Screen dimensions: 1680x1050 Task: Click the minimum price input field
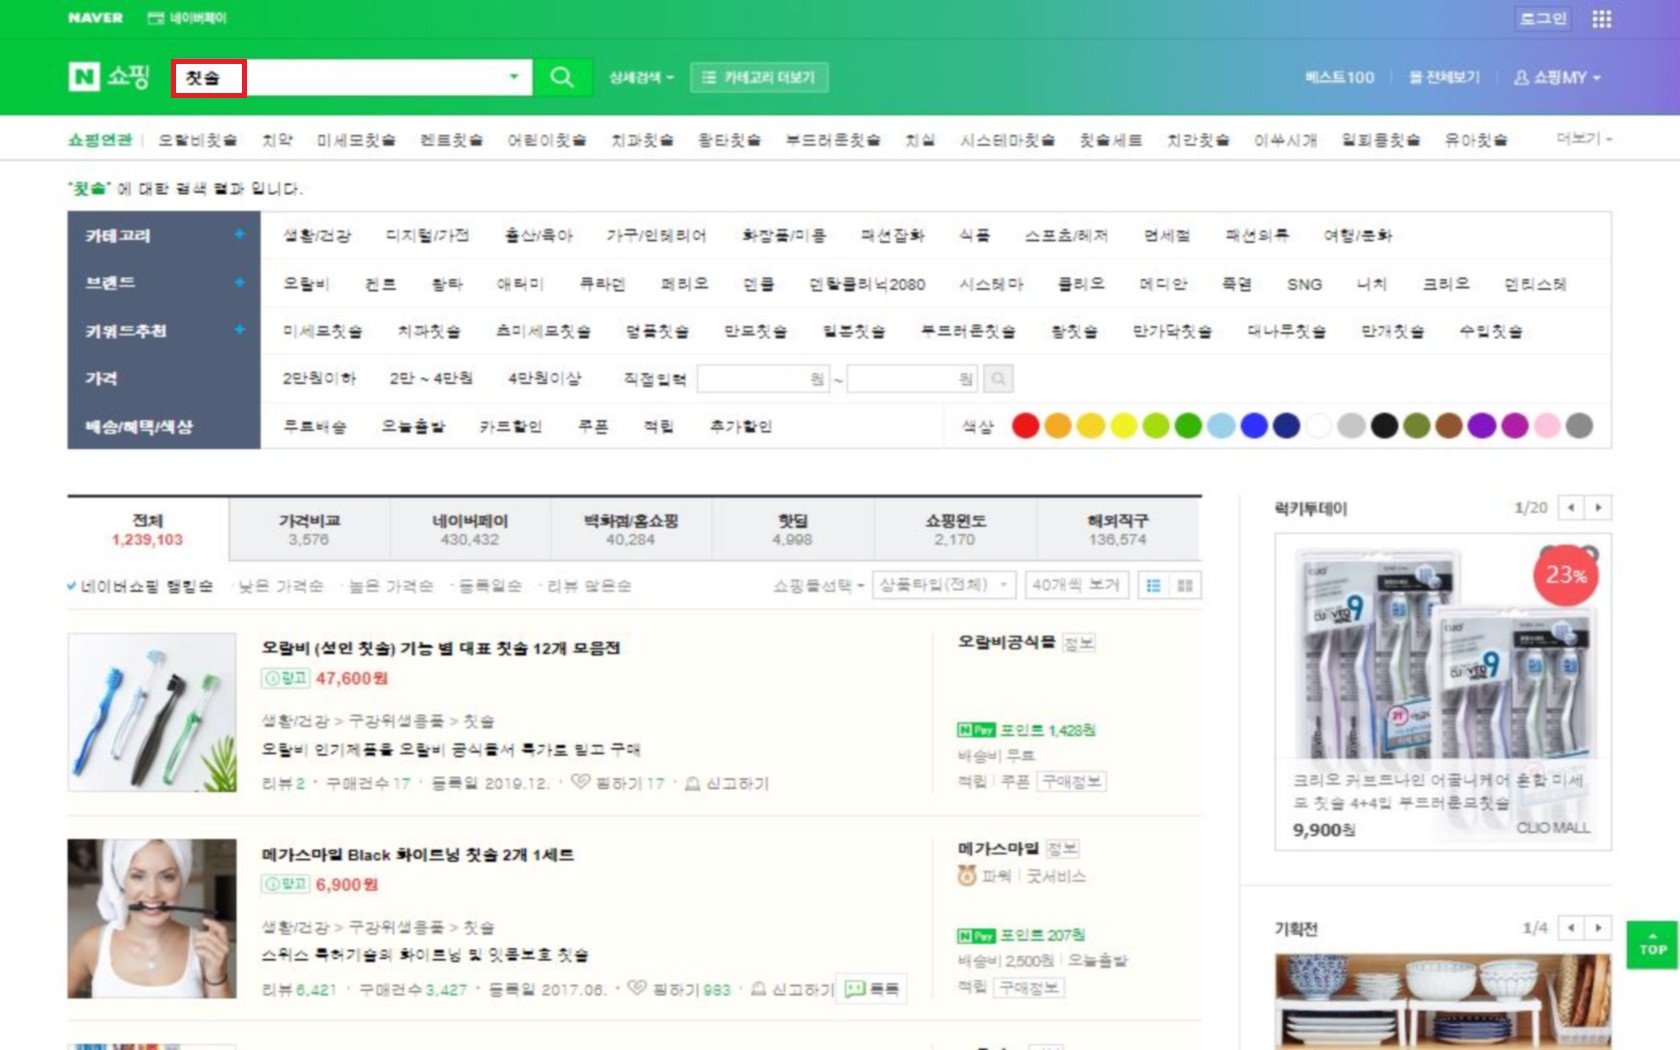[763, 378]
